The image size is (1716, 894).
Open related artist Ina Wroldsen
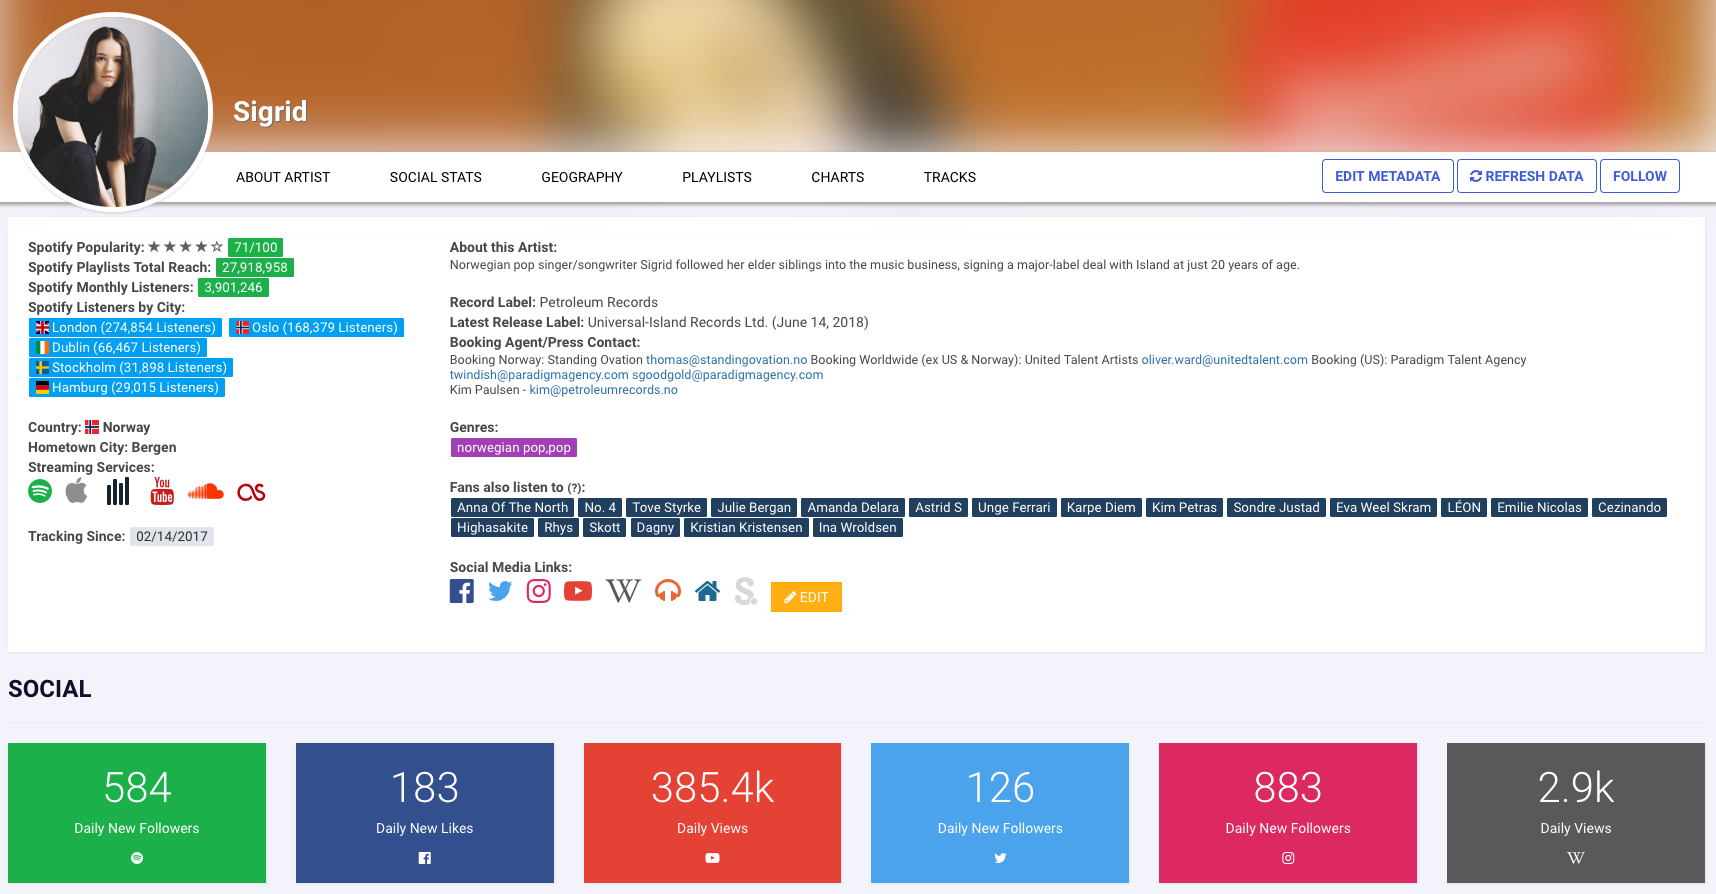click(x=858, y=527)
